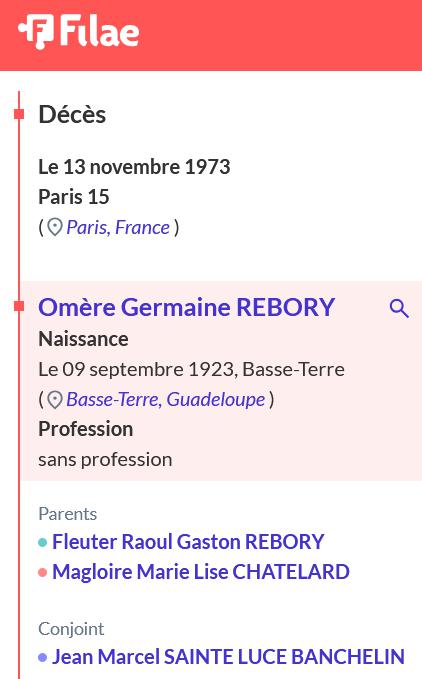Click the Conjoint section label

point(71,629)
